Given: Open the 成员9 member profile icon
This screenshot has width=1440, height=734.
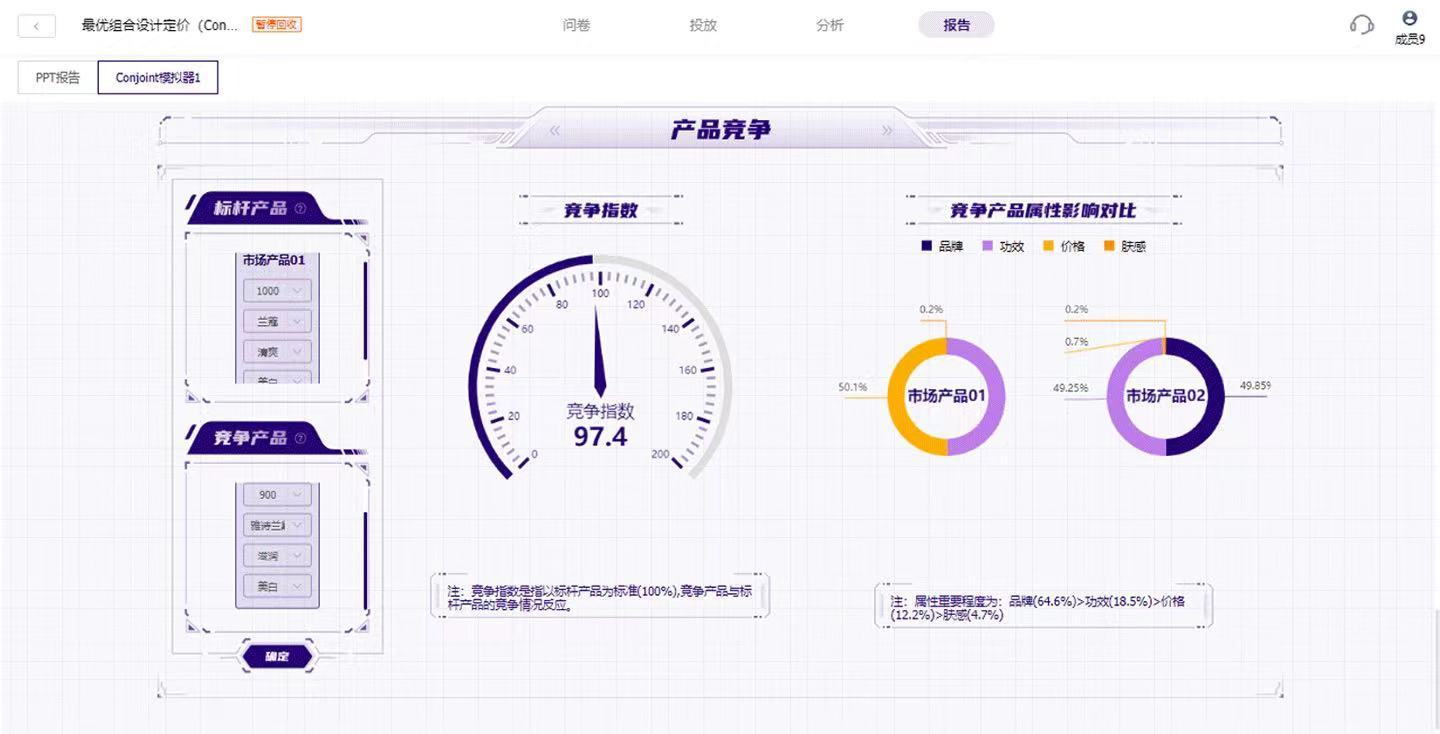Looking at the screenshot, I should pyautogui.click(x=1410, y=18).
